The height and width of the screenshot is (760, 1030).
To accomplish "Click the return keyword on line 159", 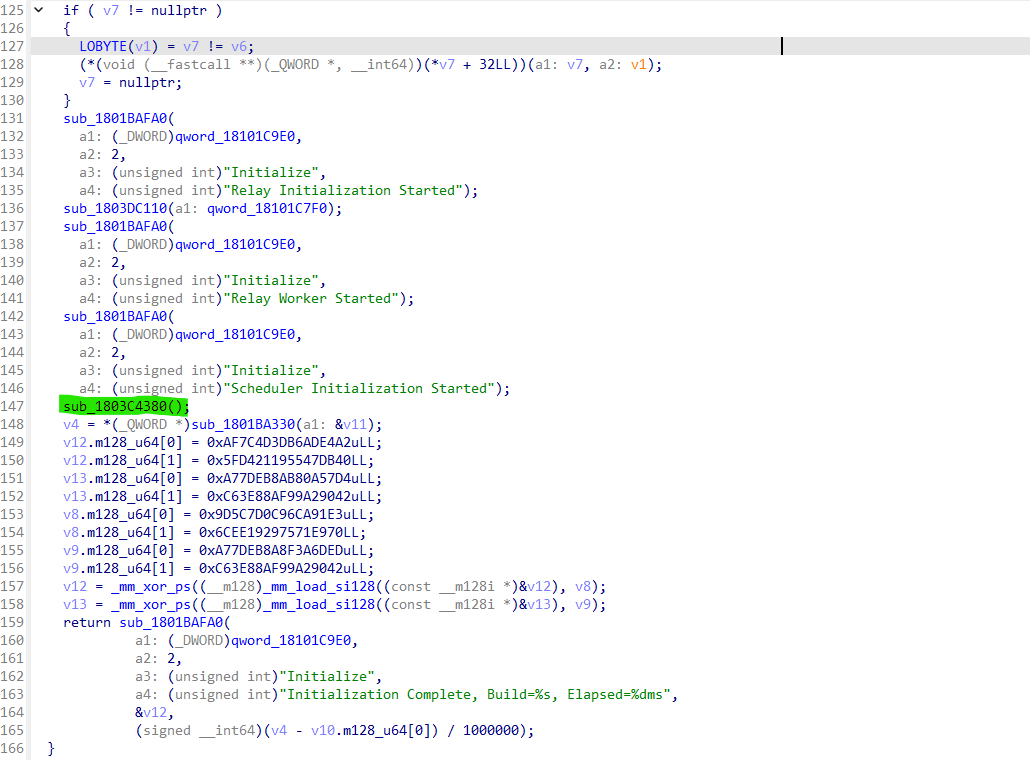I will 87,622.
